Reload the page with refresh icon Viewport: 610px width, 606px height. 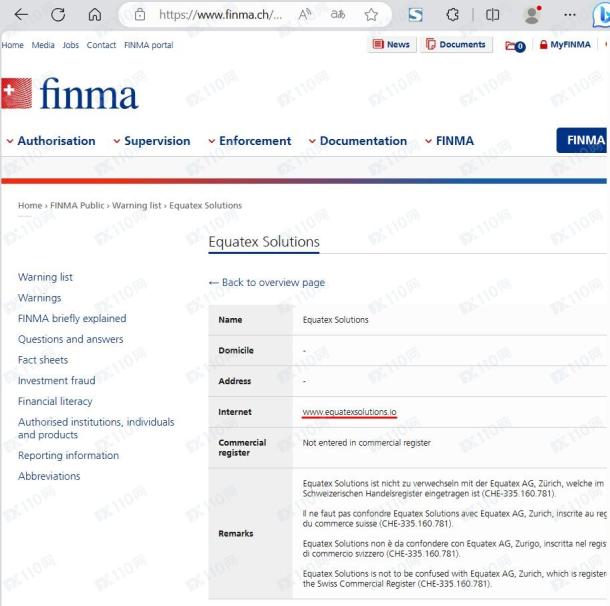pos(58,15)
